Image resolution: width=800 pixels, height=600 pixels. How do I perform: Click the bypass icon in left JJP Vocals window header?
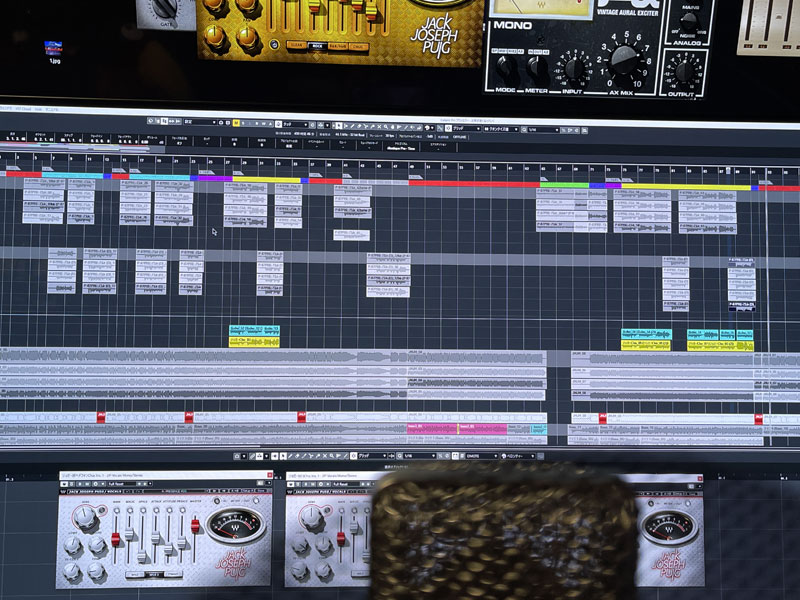[64, 483]
